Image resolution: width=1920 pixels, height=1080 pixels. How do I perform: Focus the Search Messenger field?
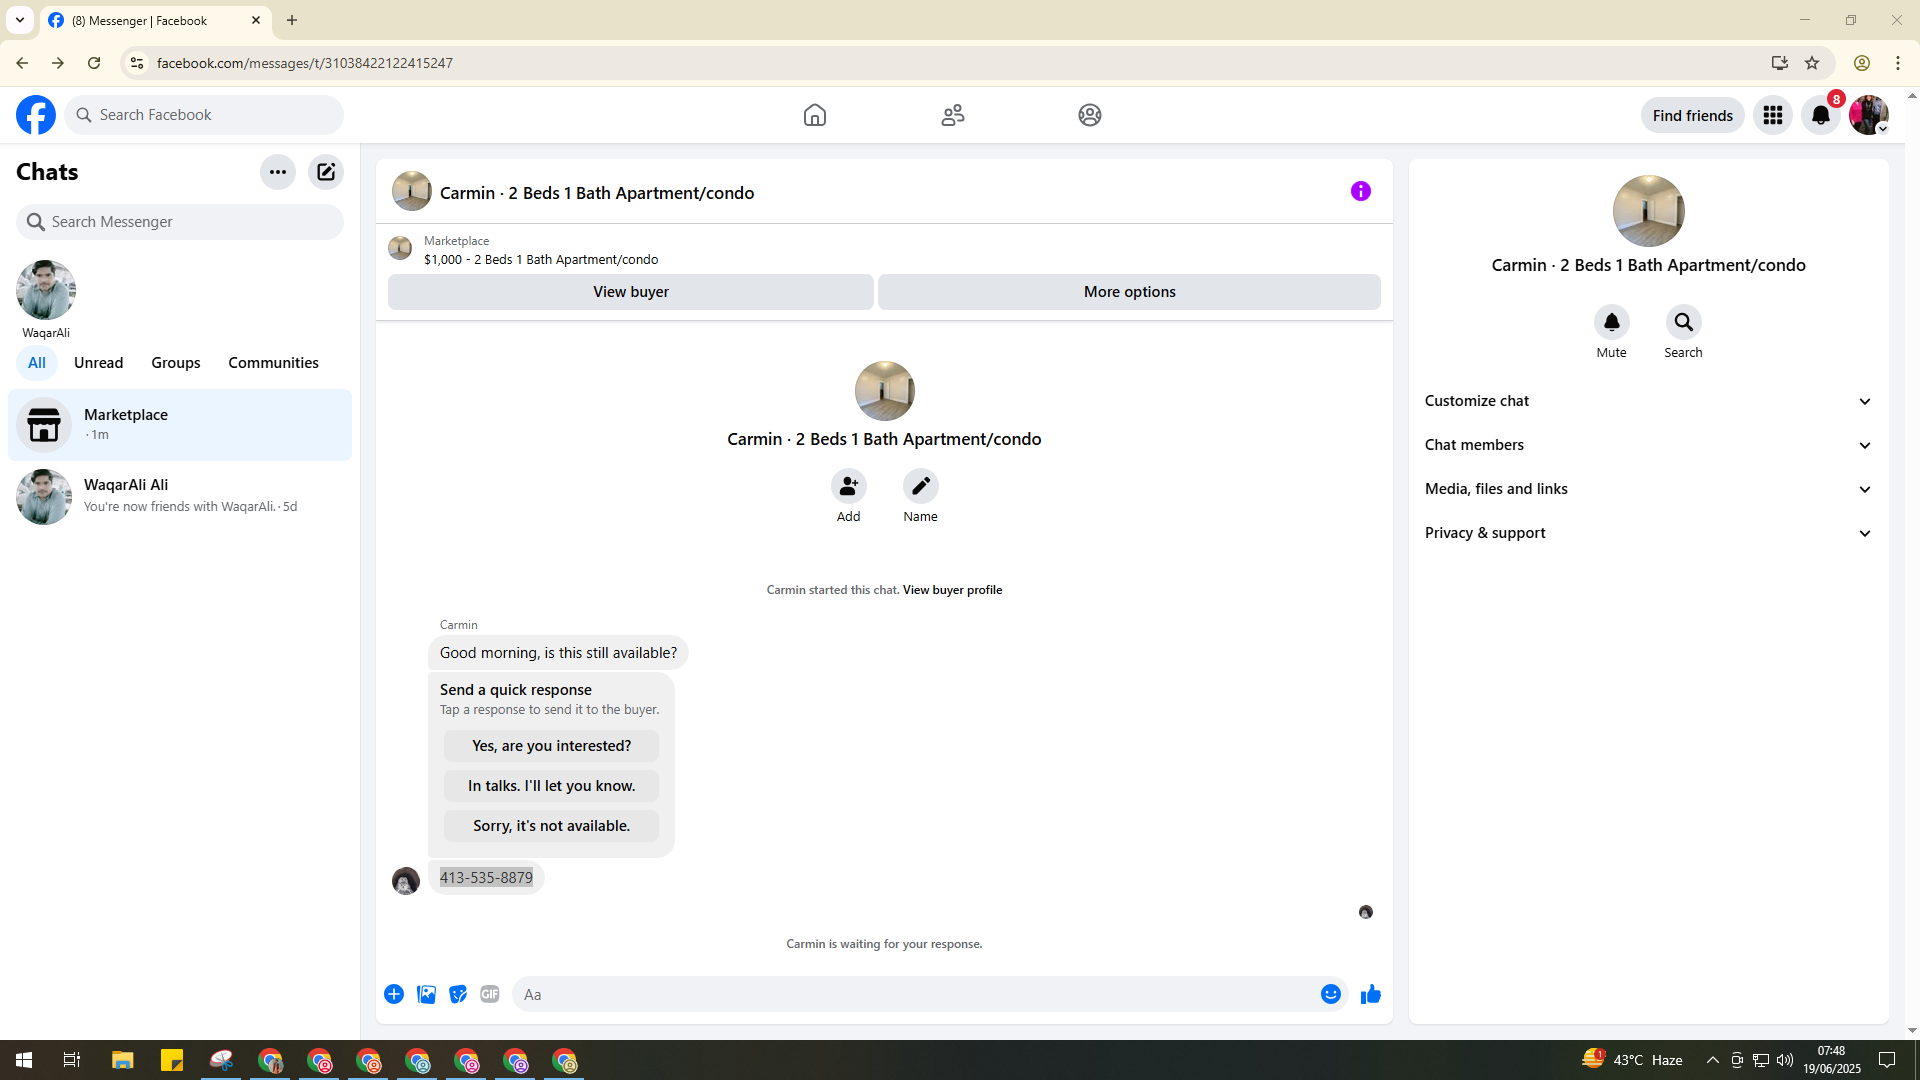180,222
